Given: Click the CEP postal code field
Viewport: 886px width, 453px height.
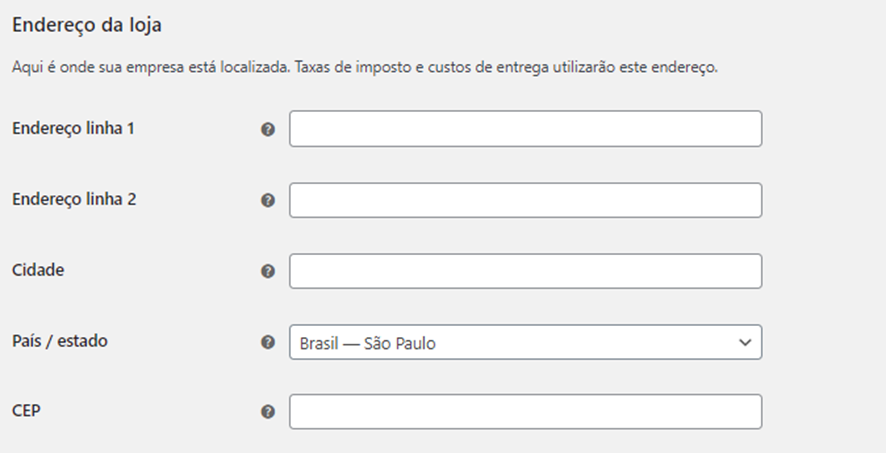Looking at the screenshot, I should (525, 412).
